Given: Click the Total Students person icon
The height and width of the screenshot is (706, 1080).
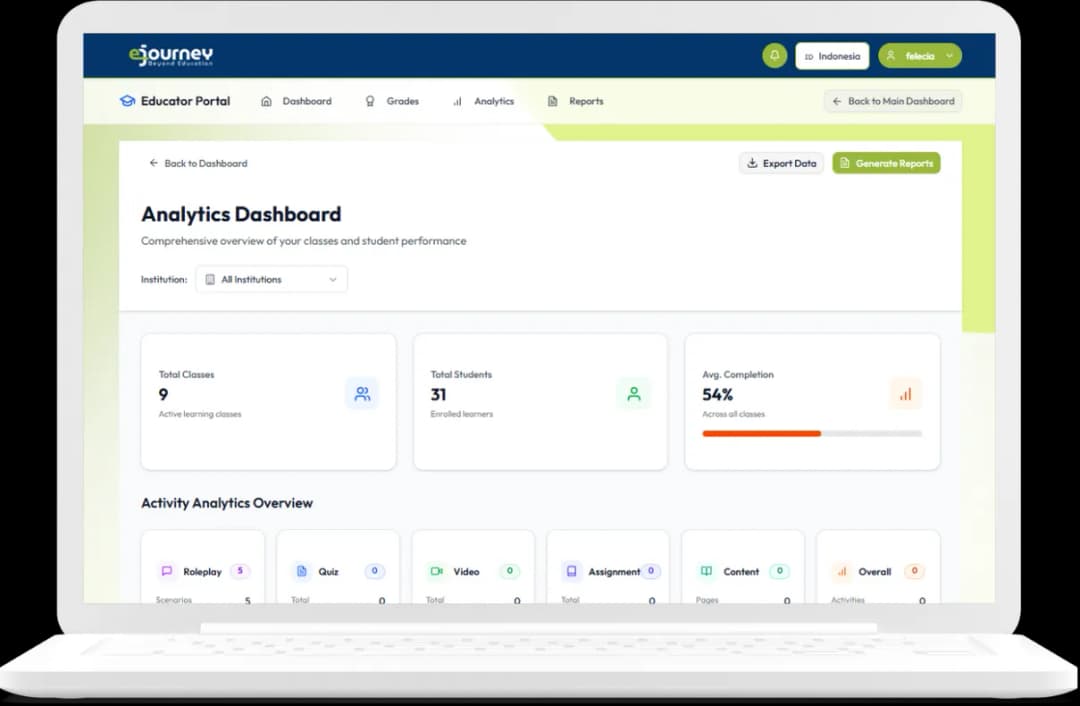Looking at the screenshot, I should [x=633, y=394].
